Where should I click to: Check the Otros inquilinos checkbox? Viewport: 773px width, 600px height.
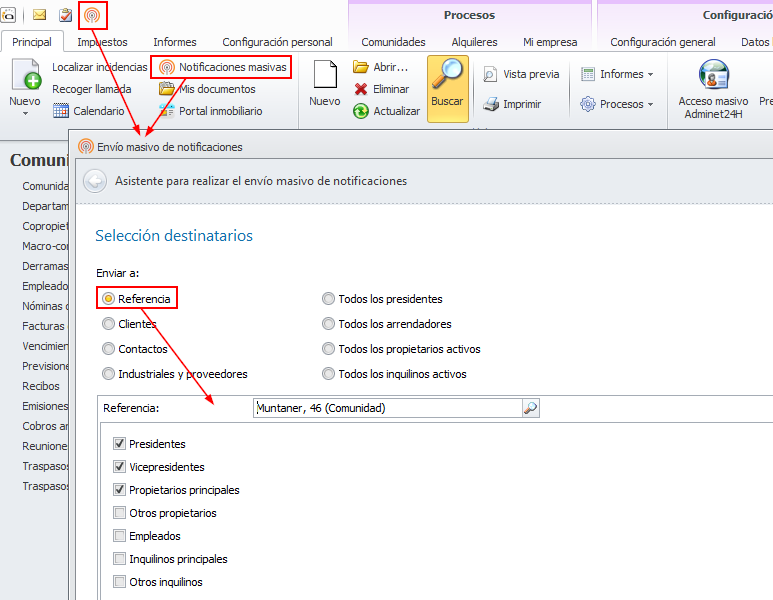pos(119,582)
